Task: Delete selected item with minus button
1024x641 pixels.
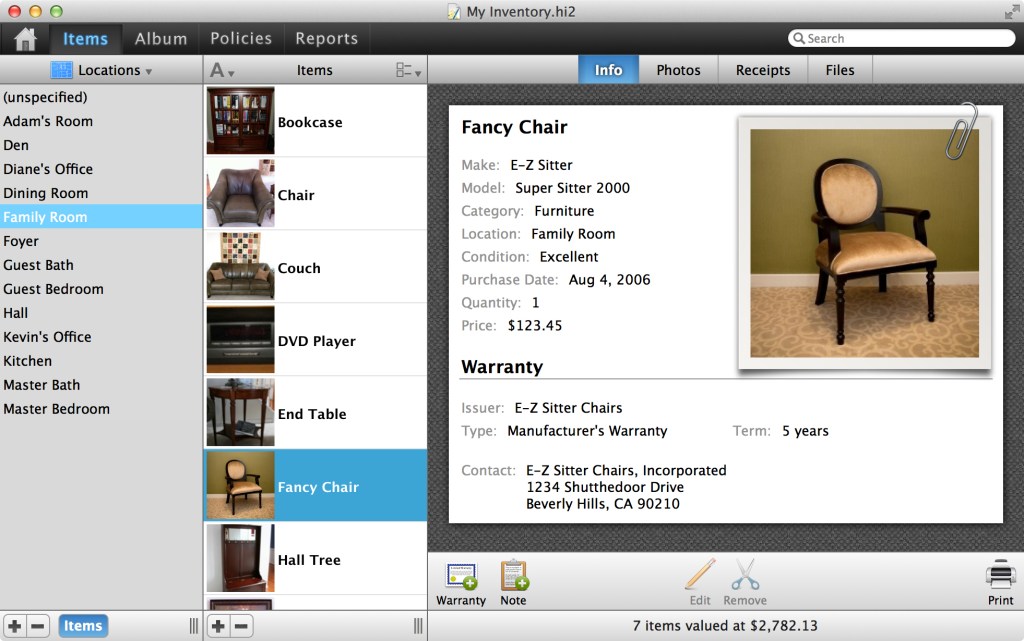Action: tap(242, 626)
